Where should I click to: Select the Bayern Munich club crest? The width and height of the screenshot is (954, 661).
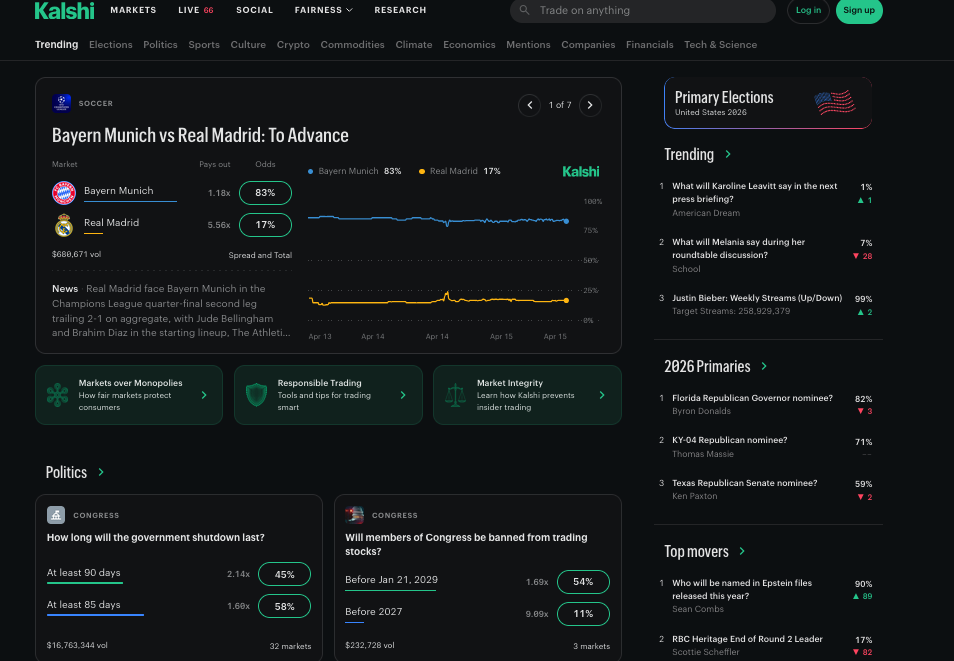64,192
